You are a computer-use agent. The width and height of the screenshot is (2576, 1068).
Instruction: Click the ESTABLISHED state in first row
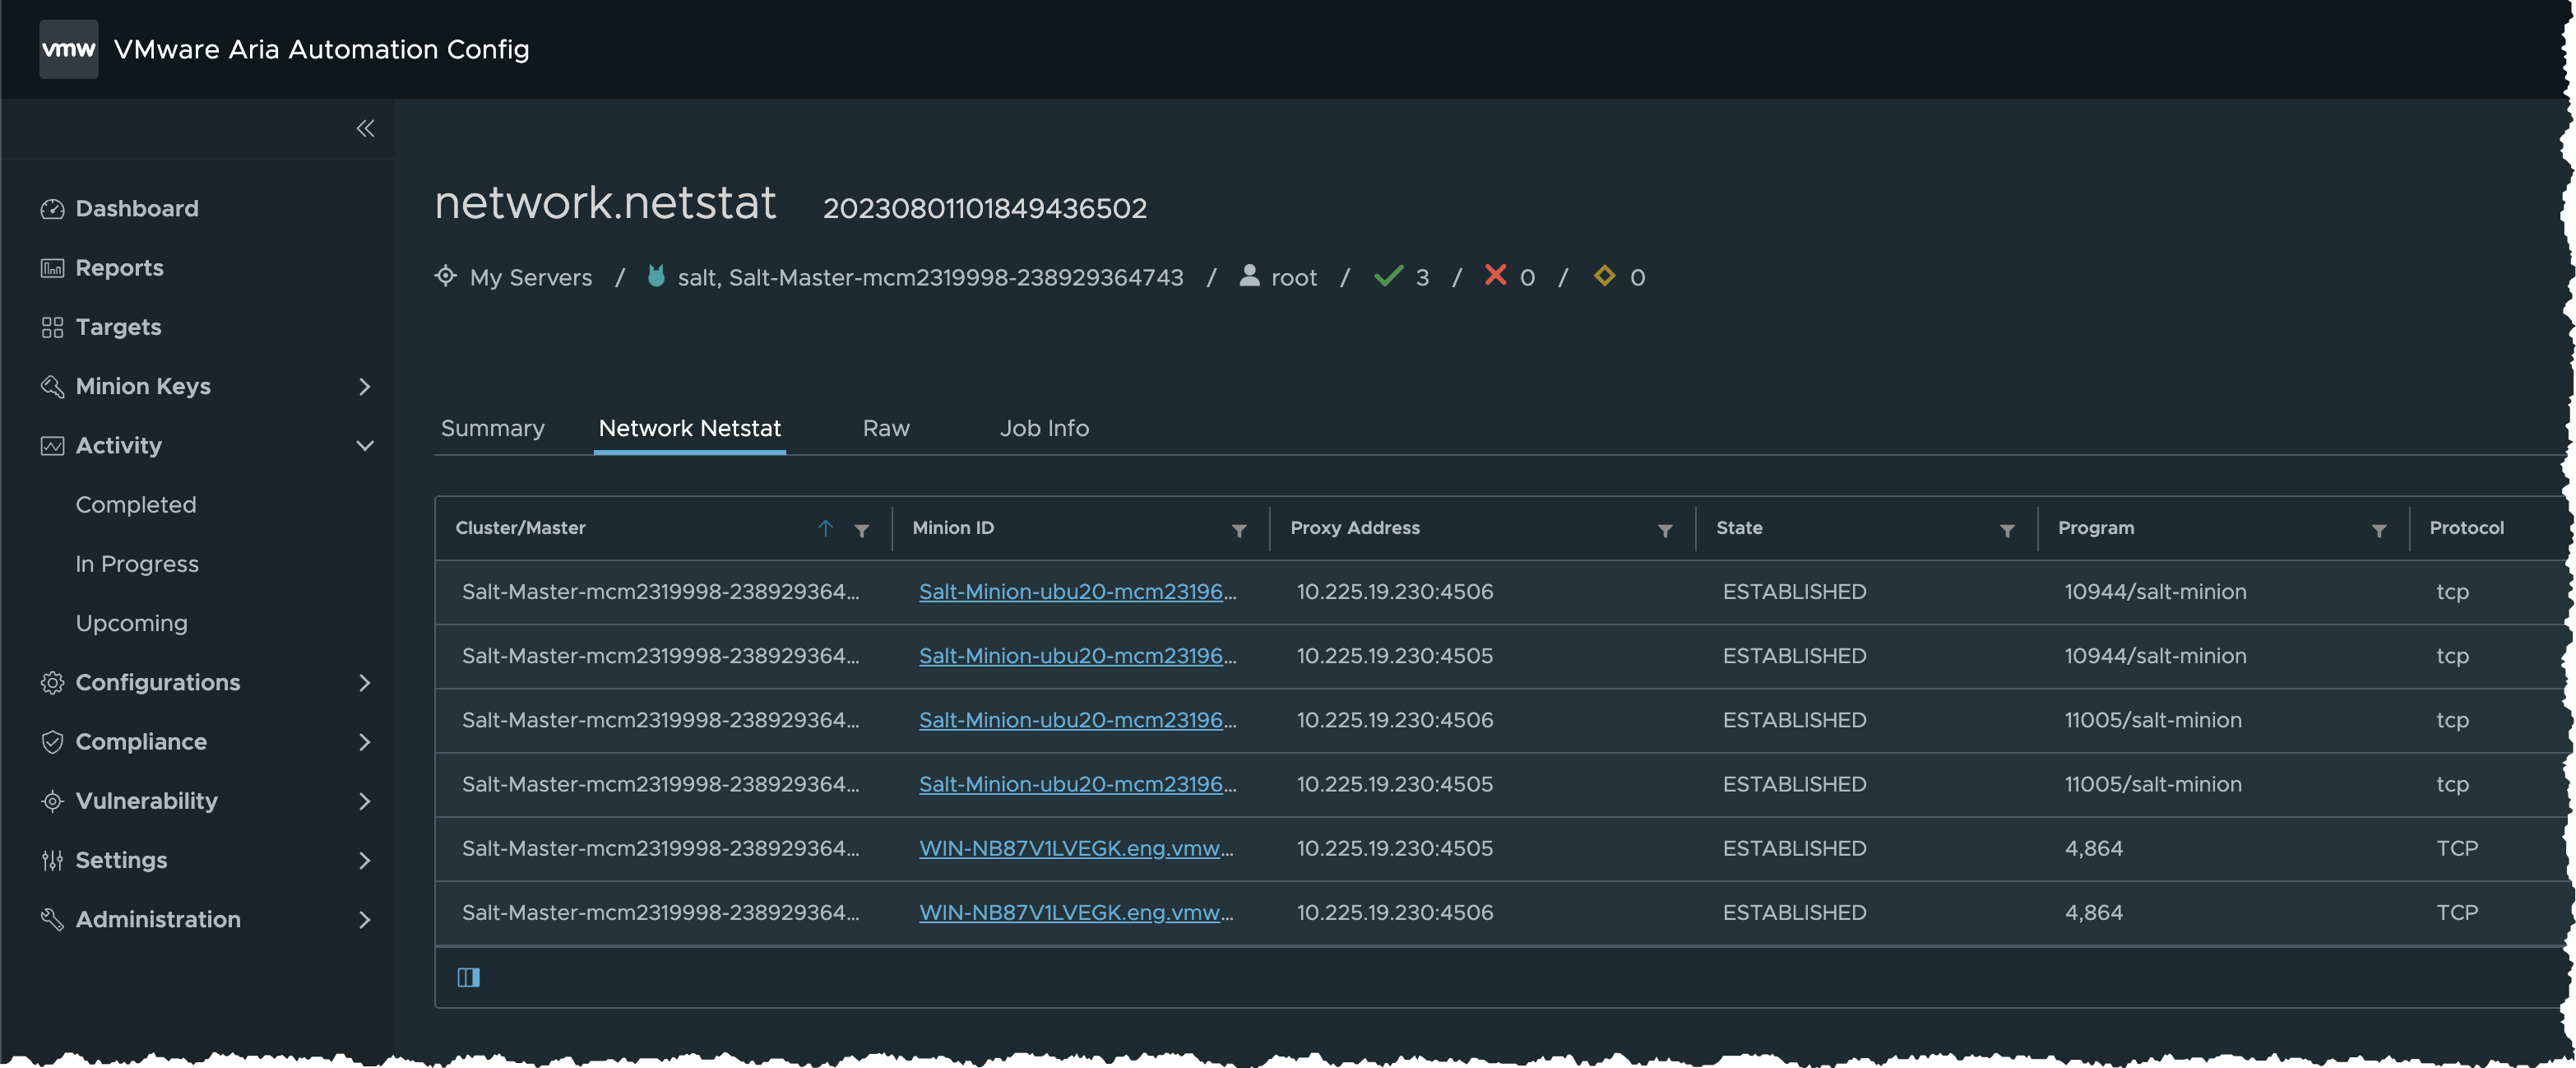tap(1794, 591)
